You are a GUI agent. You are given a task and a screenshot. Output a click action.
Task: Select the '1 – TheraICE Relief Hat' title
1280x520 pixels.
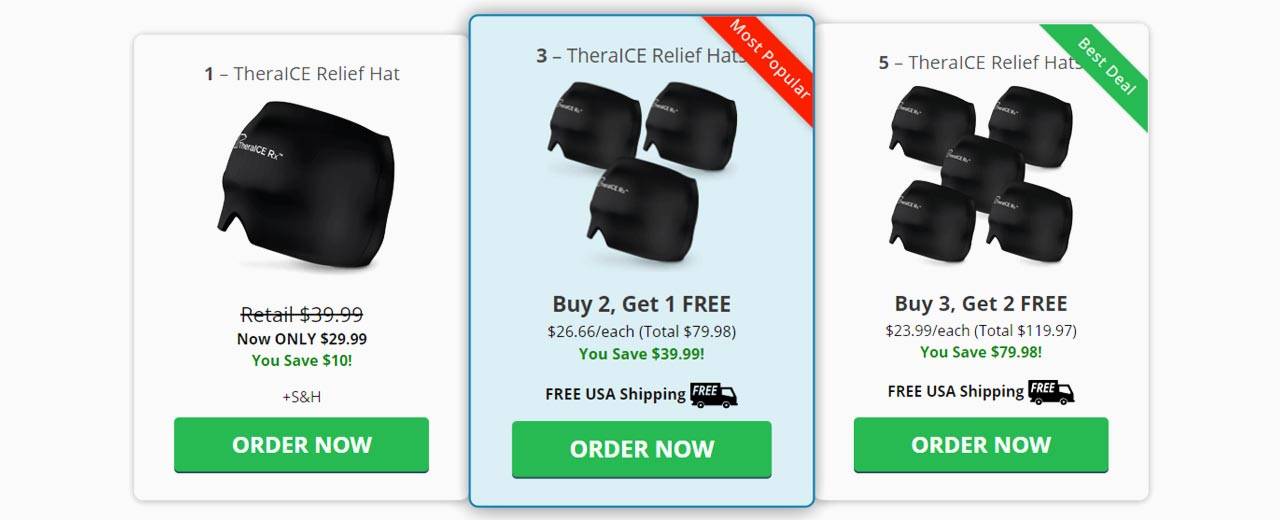(302, 73)
